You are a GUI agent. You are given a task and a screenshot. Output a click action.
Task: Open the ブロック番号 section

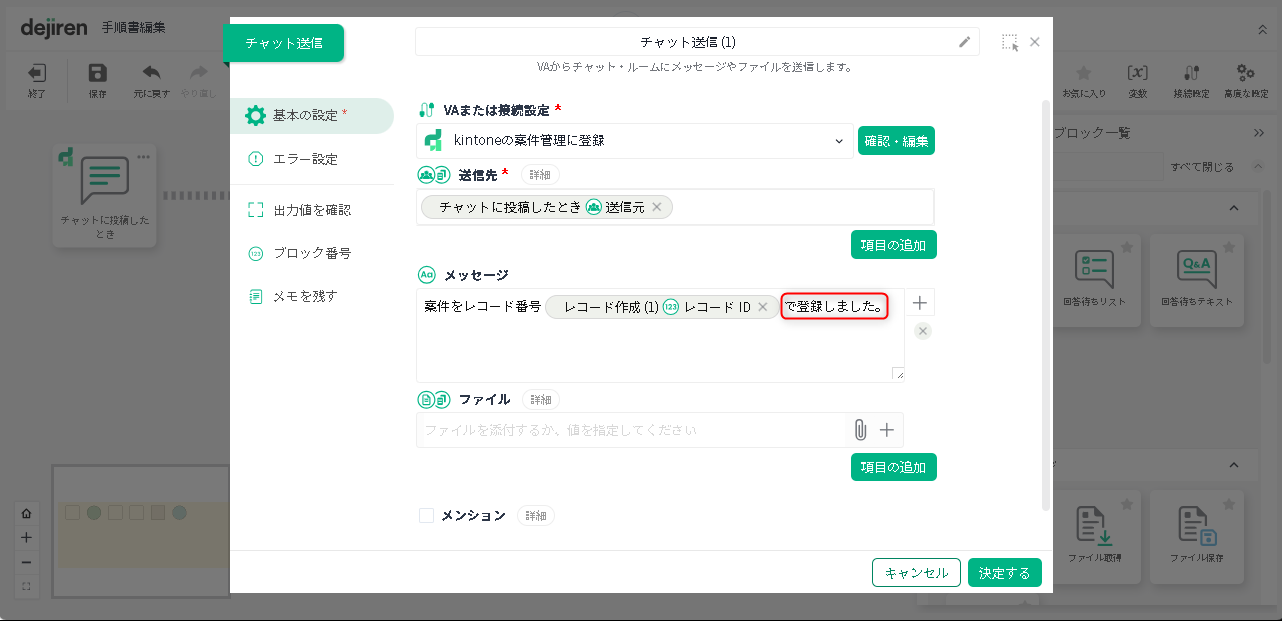[311, 253]
